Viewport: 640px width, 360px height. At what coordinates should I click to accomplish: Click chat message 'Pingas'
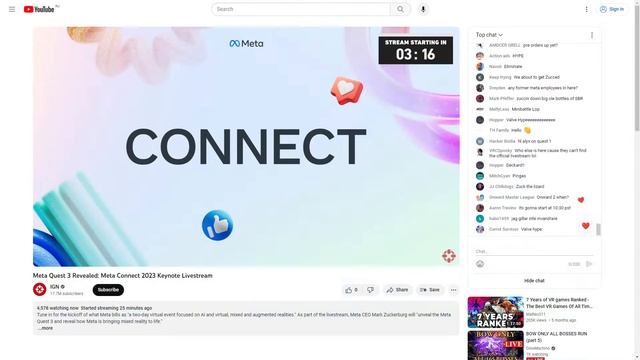519,176
